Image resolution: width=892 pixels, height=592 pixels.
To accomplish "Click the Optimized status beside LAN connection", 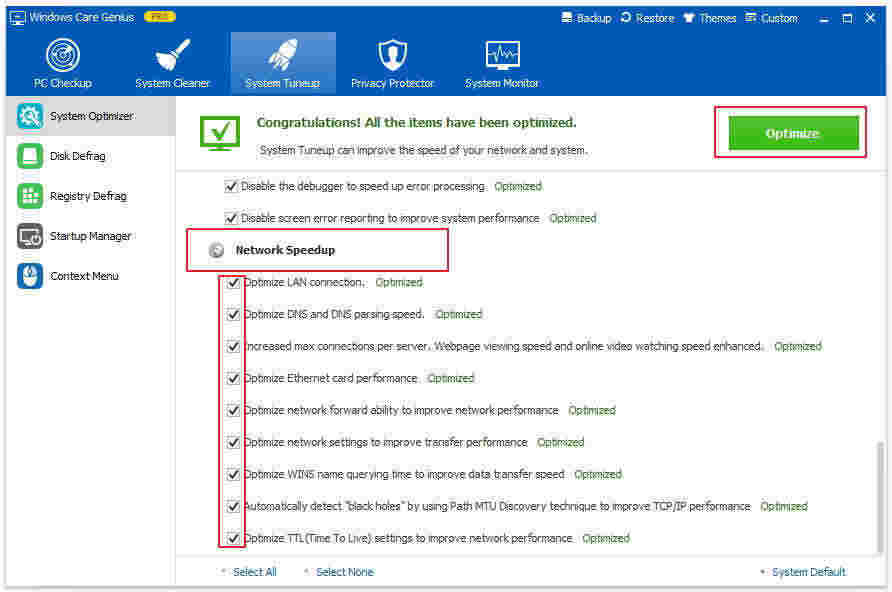I will tap(399, 283).
